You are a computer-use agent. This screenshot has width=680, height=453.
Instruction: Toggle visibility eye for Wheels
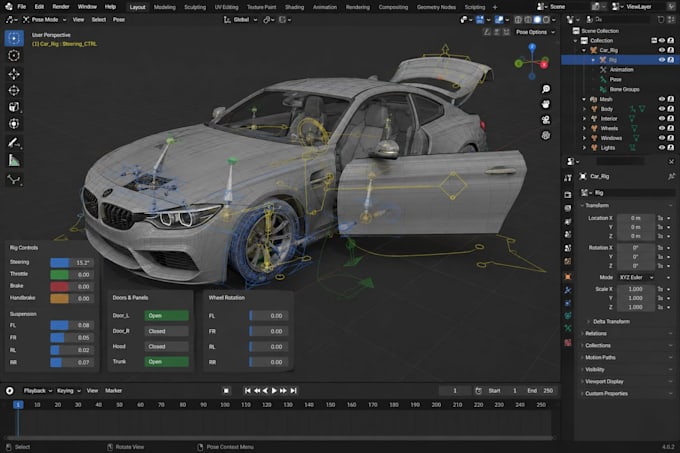point(662,128)
